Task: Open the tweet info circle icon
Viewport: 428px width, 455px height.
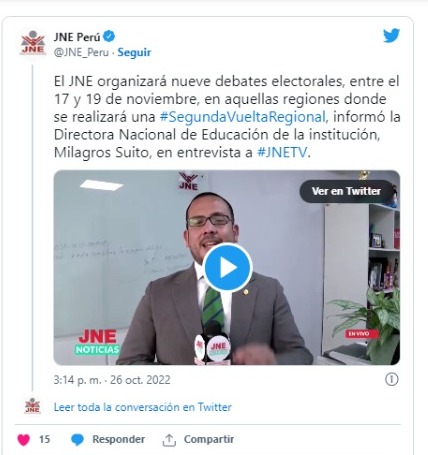Action: point(391,379)
